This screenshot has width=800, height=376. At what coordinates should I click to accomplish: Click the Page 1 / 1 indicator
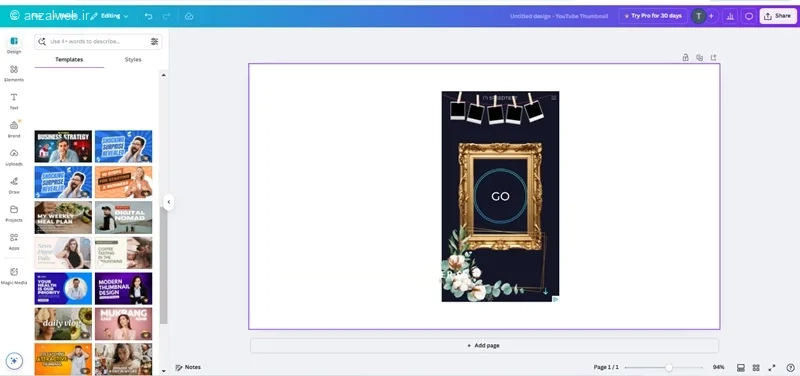(606, 367)
